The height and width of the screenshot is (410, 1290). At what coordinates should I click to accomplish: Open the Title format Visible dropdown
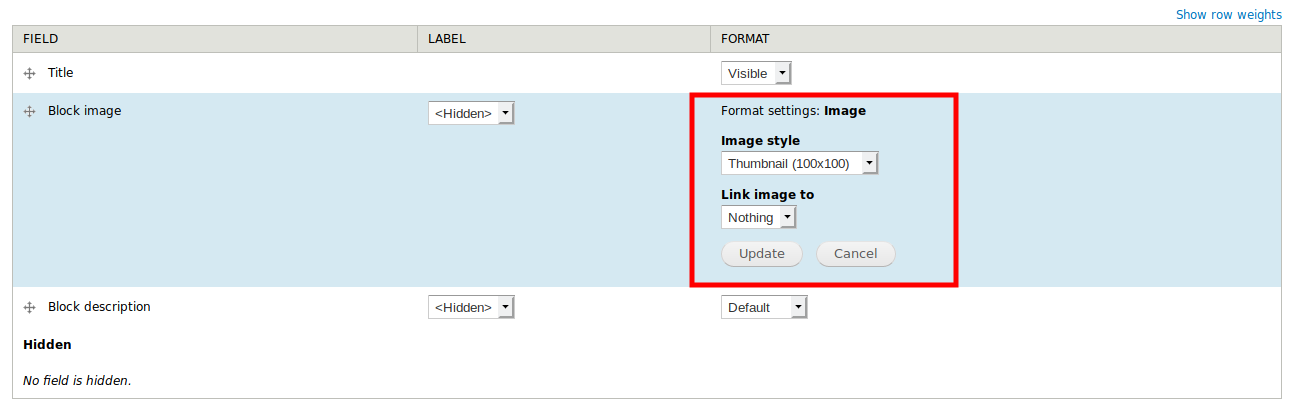pyautogui.click(x=756, y=73)
